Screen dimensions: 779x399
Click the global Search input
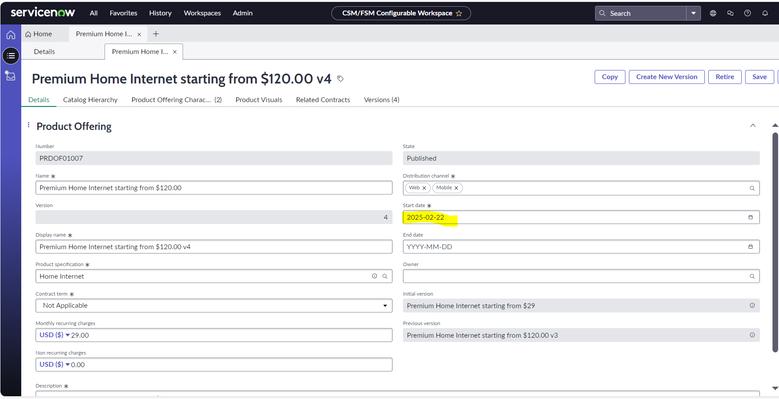pyautogui.click(x=641, y=13)
